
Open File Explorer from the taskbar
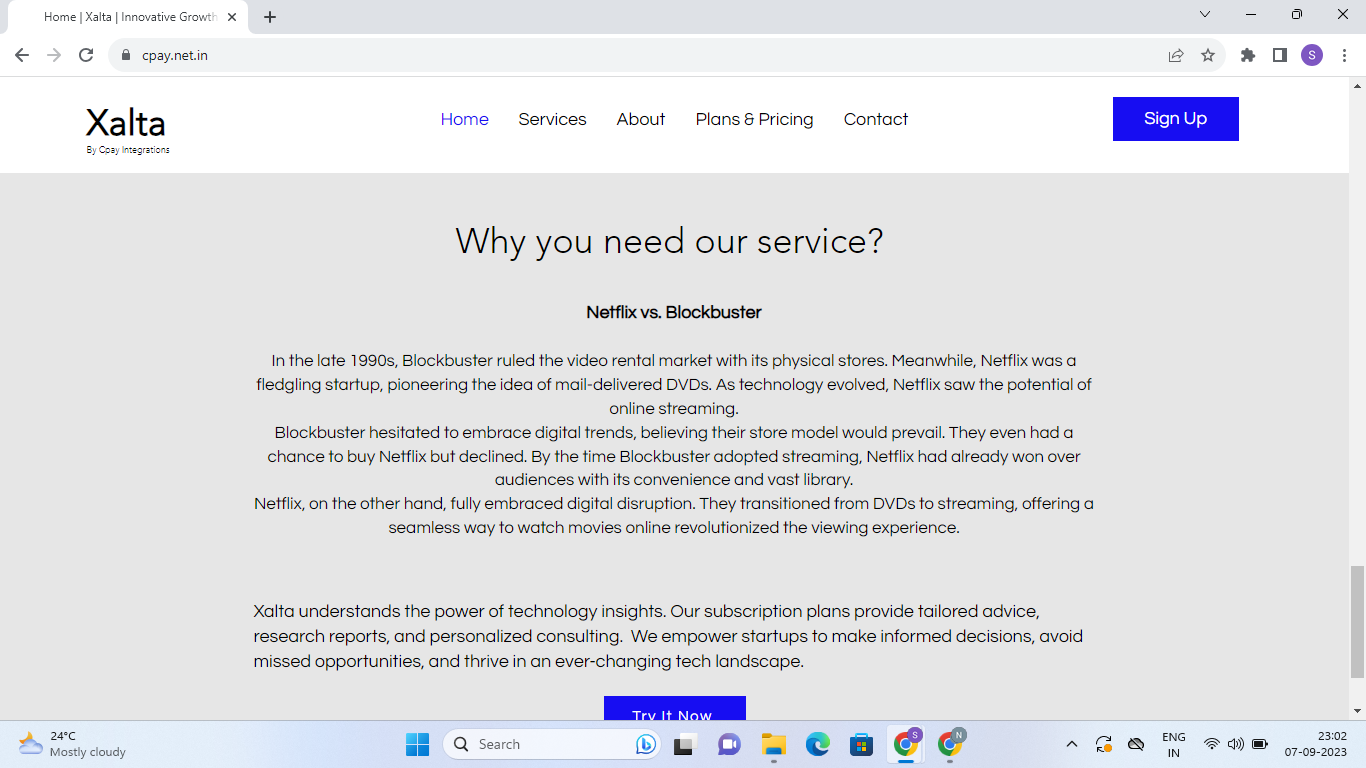point(773,744)
